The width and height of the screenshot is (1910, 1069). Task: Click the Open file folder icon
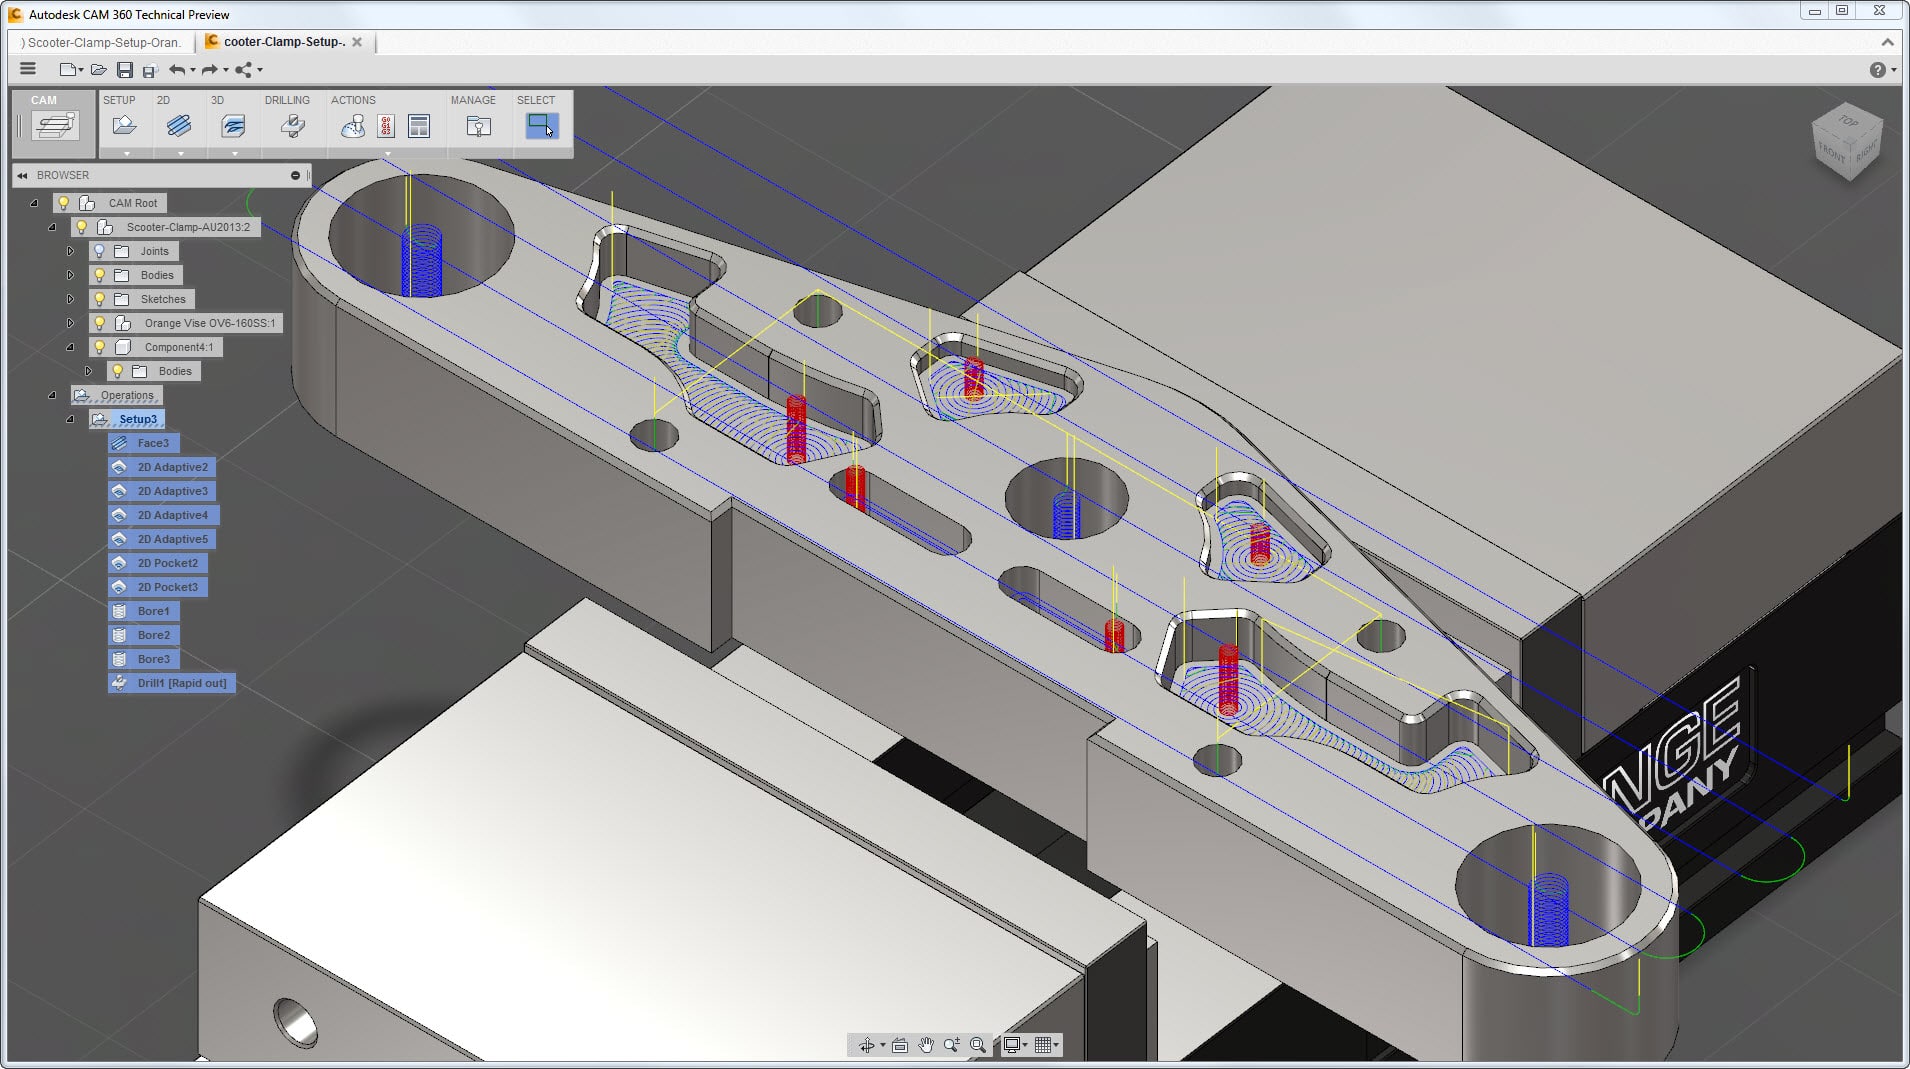point(98,69)
